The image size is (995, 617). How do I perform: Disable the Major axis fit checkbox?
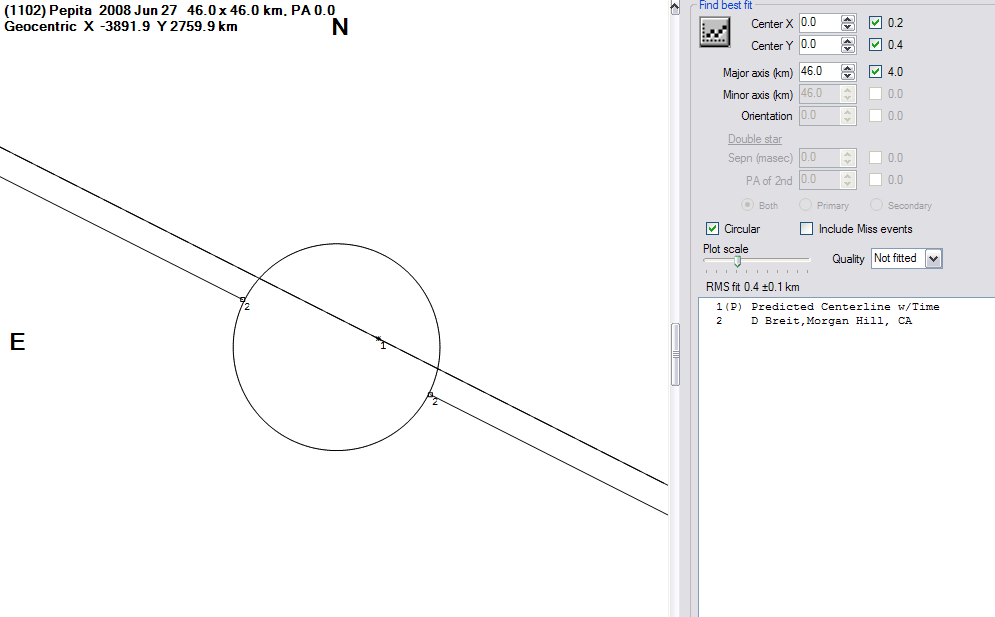876,72
